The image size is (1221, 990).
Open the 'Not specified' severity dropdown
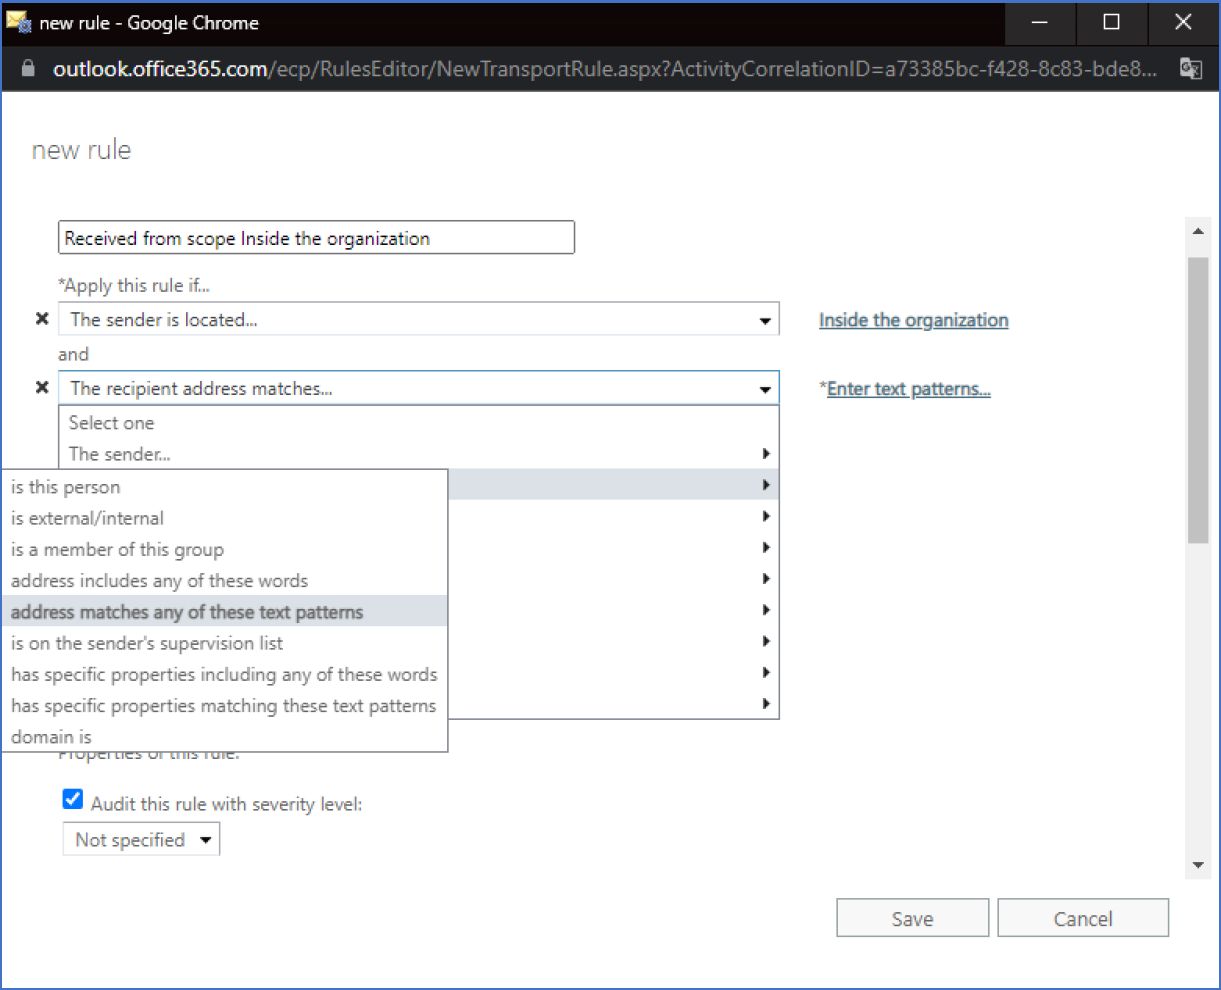(x=141, y=840)
